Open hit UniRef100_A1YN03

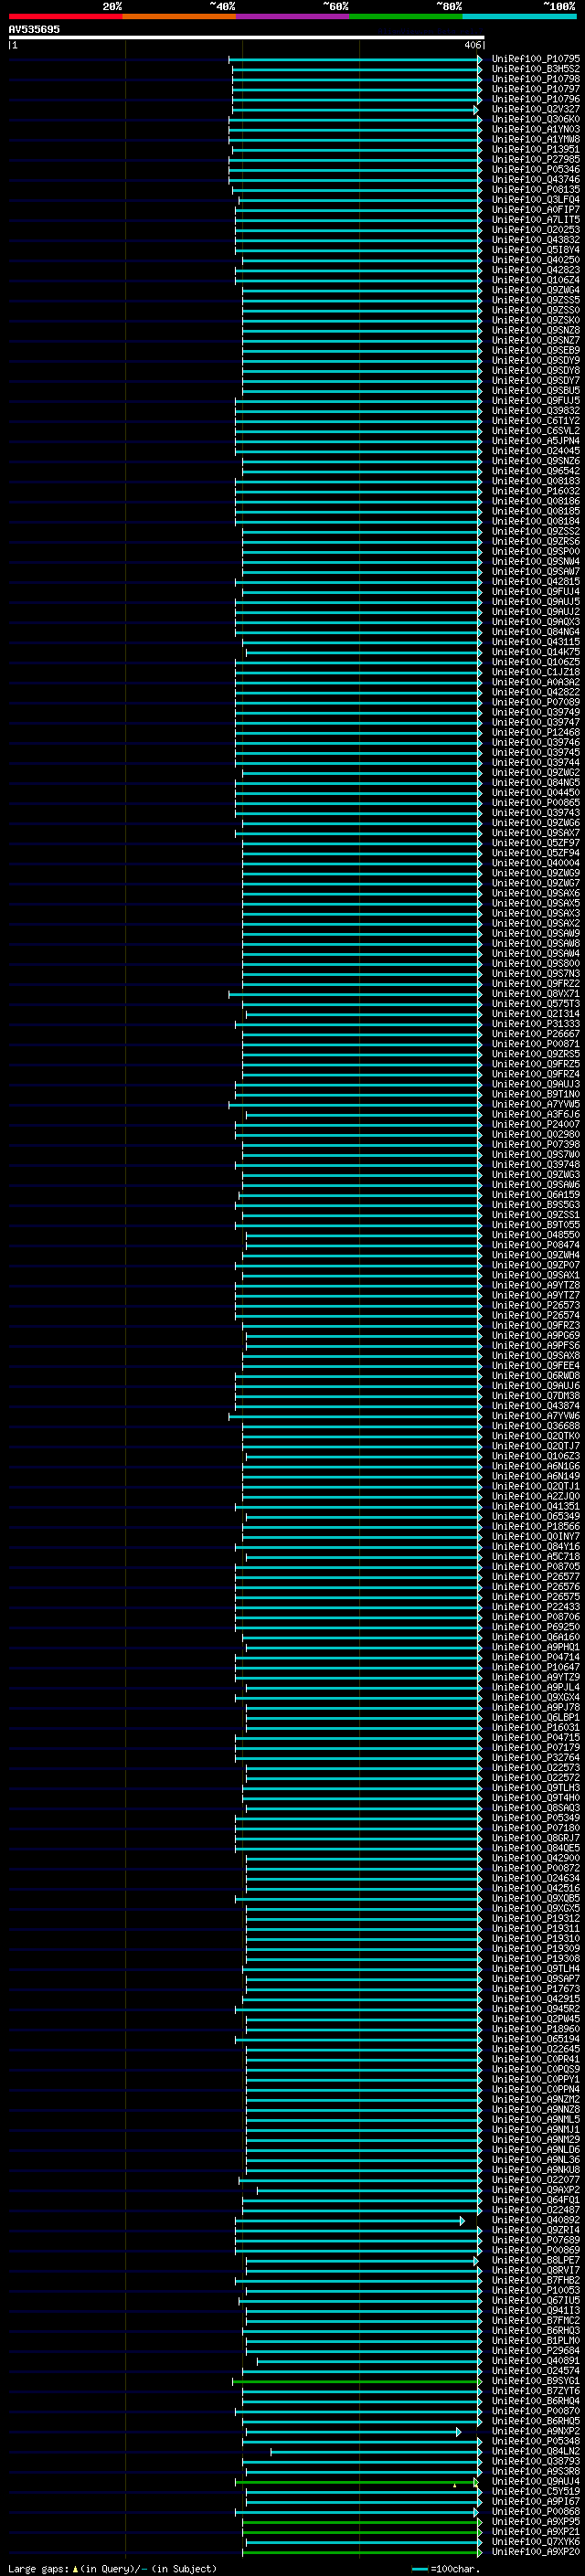click(535, 129)
